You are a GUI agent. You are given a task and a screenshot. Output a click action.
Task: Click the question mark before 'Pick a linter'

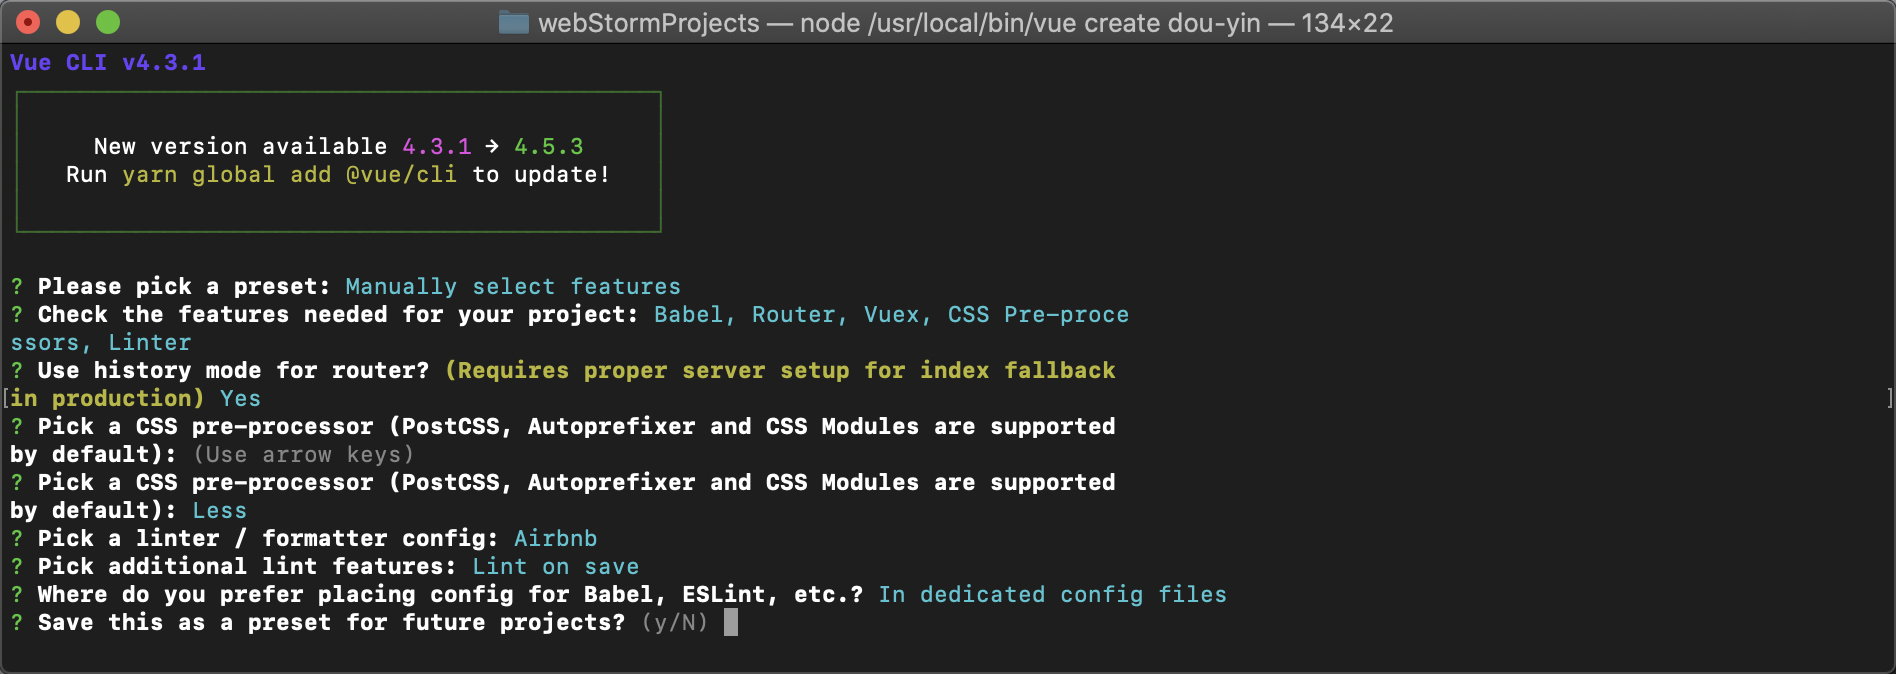[x=17, y=539]
